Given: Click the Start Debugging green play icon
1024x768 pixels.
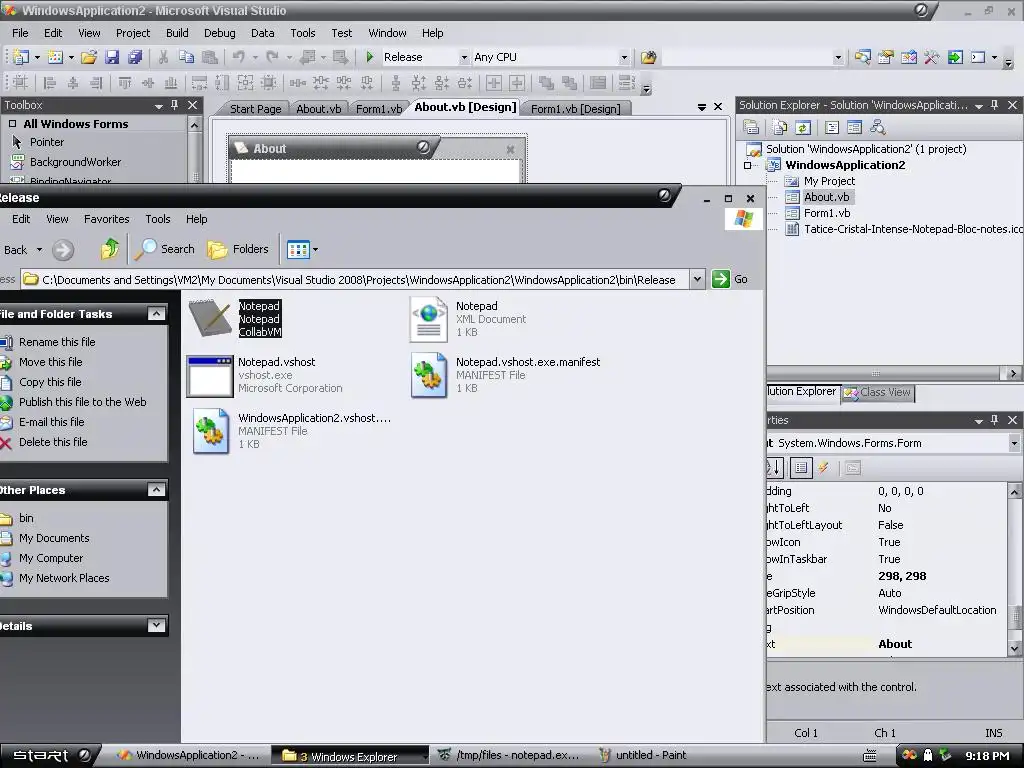Looking at the screenshot, I should click(x=370, y=57).
